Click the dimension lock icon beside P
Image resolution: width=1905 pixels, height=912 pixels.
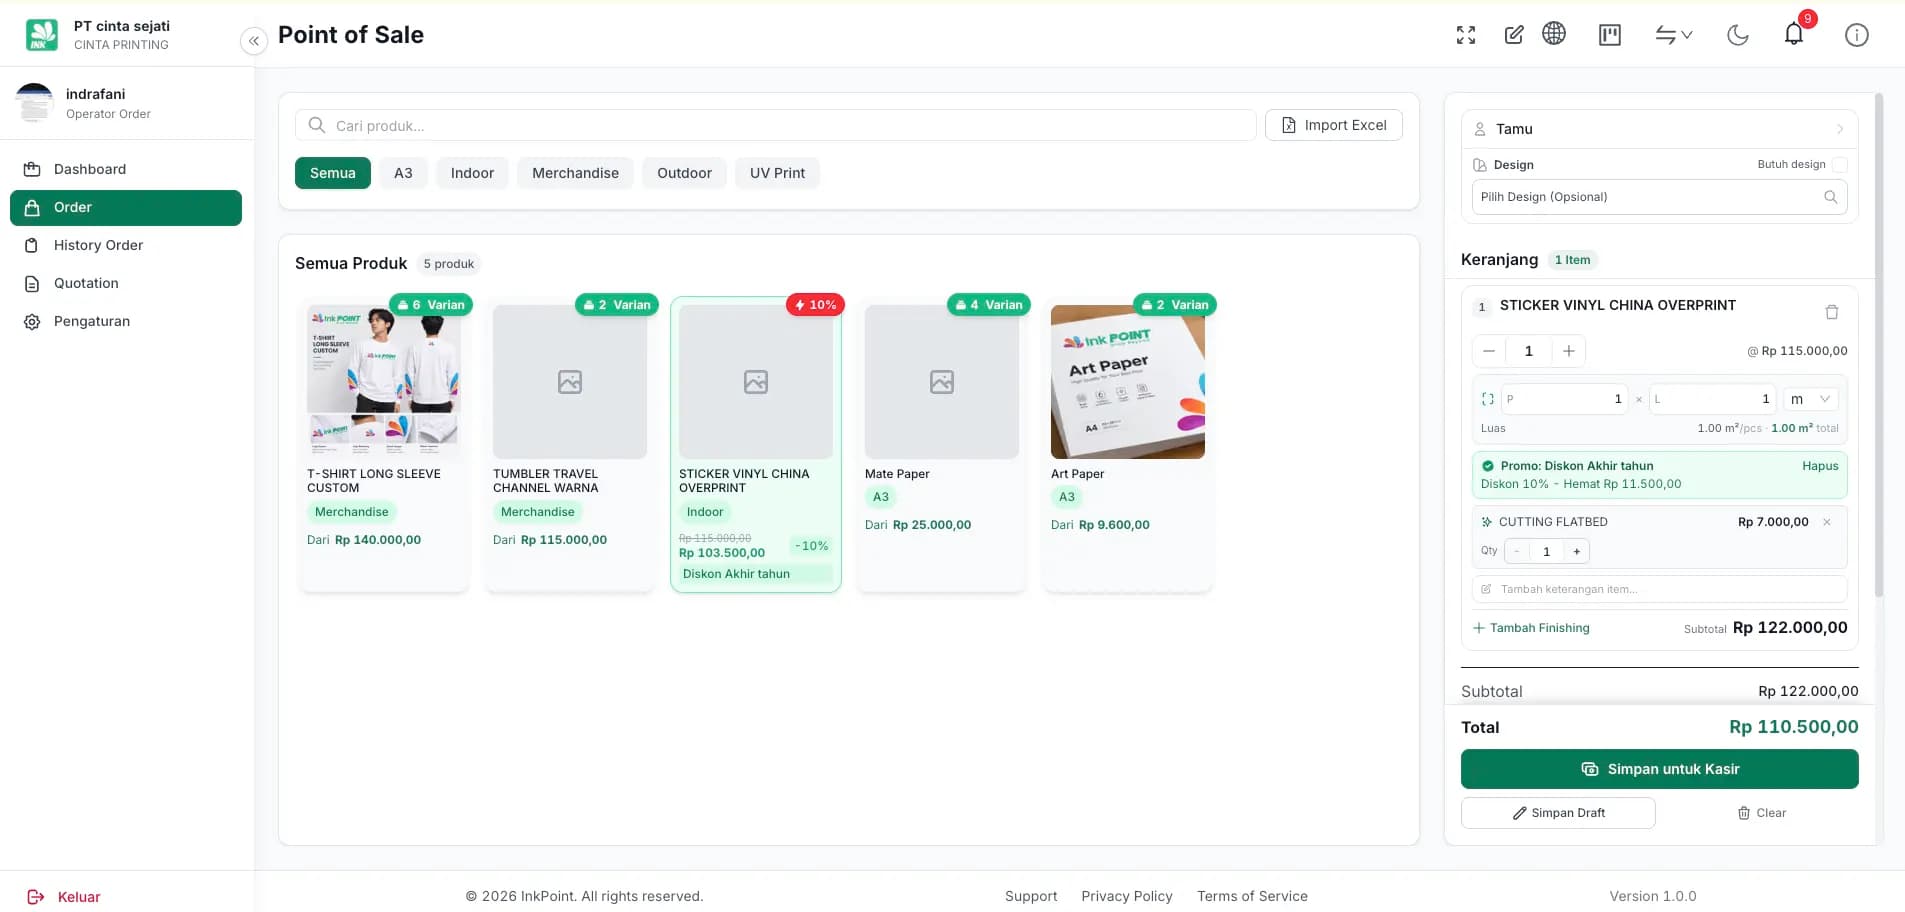(1488, 399)
